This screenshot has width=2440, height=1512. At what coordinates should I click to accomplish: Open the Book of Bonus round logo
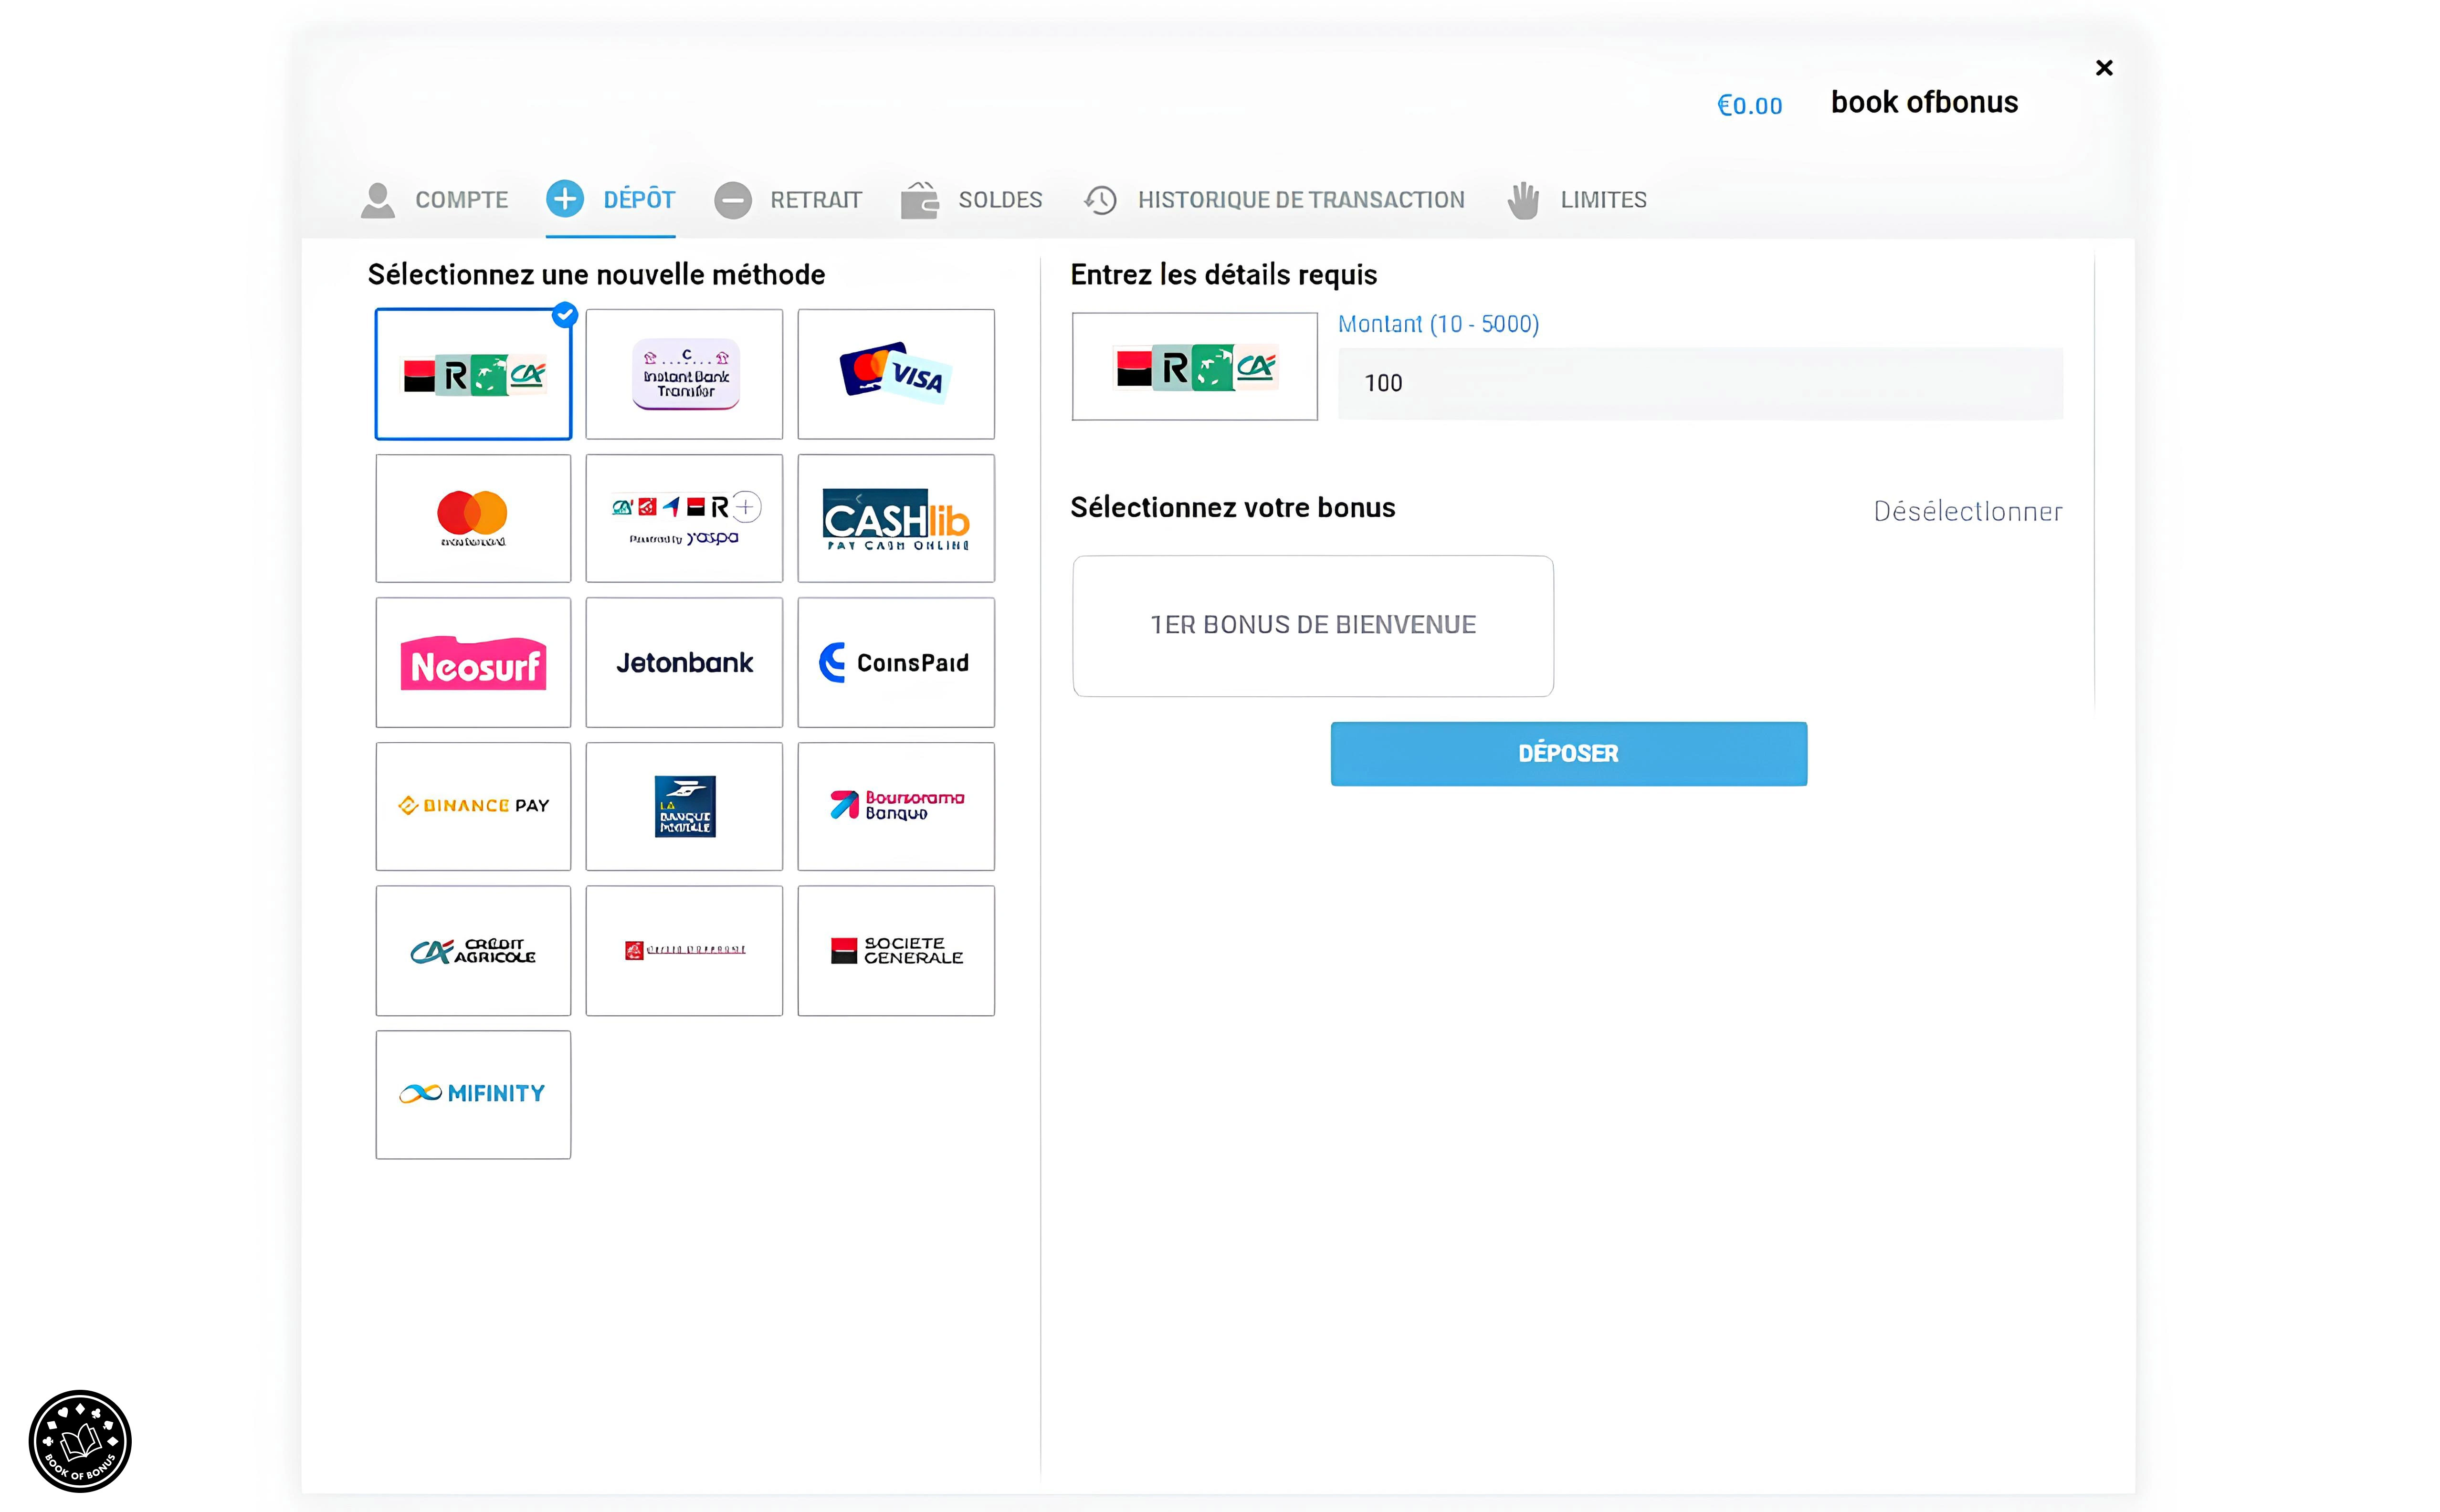[80, 1440]
